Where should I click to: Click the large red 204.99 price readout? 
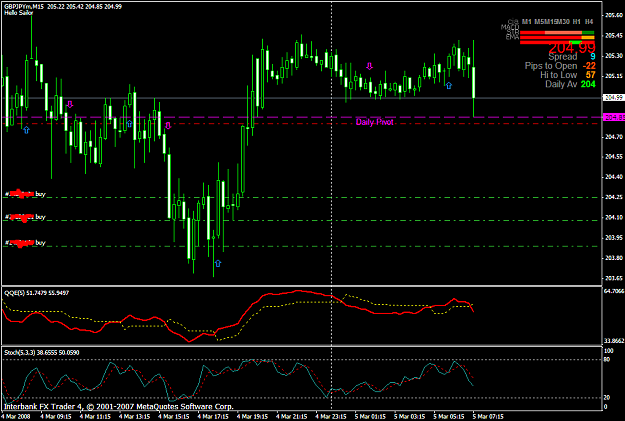point(572,48)
